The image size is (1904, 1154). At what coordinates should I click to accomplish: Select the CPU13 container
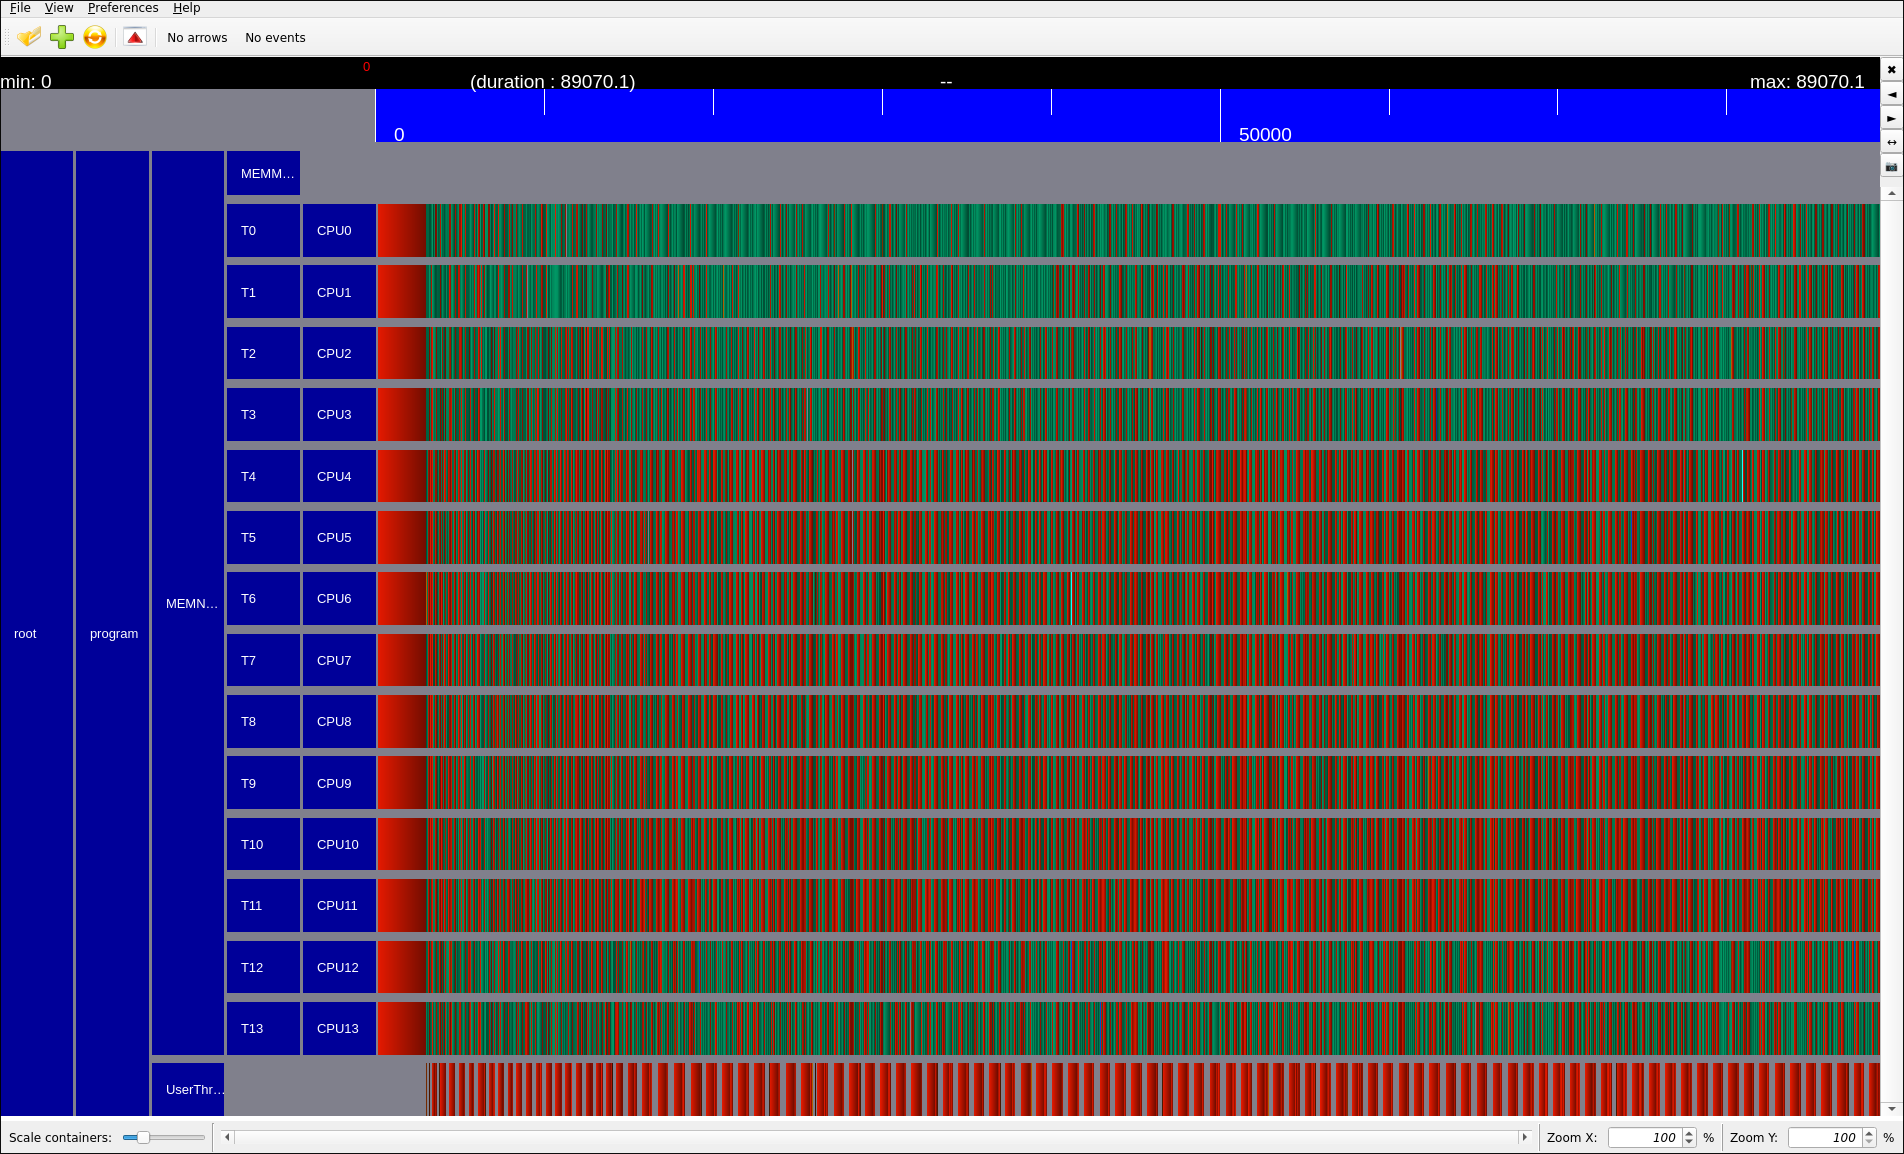tap(339, 1028)
